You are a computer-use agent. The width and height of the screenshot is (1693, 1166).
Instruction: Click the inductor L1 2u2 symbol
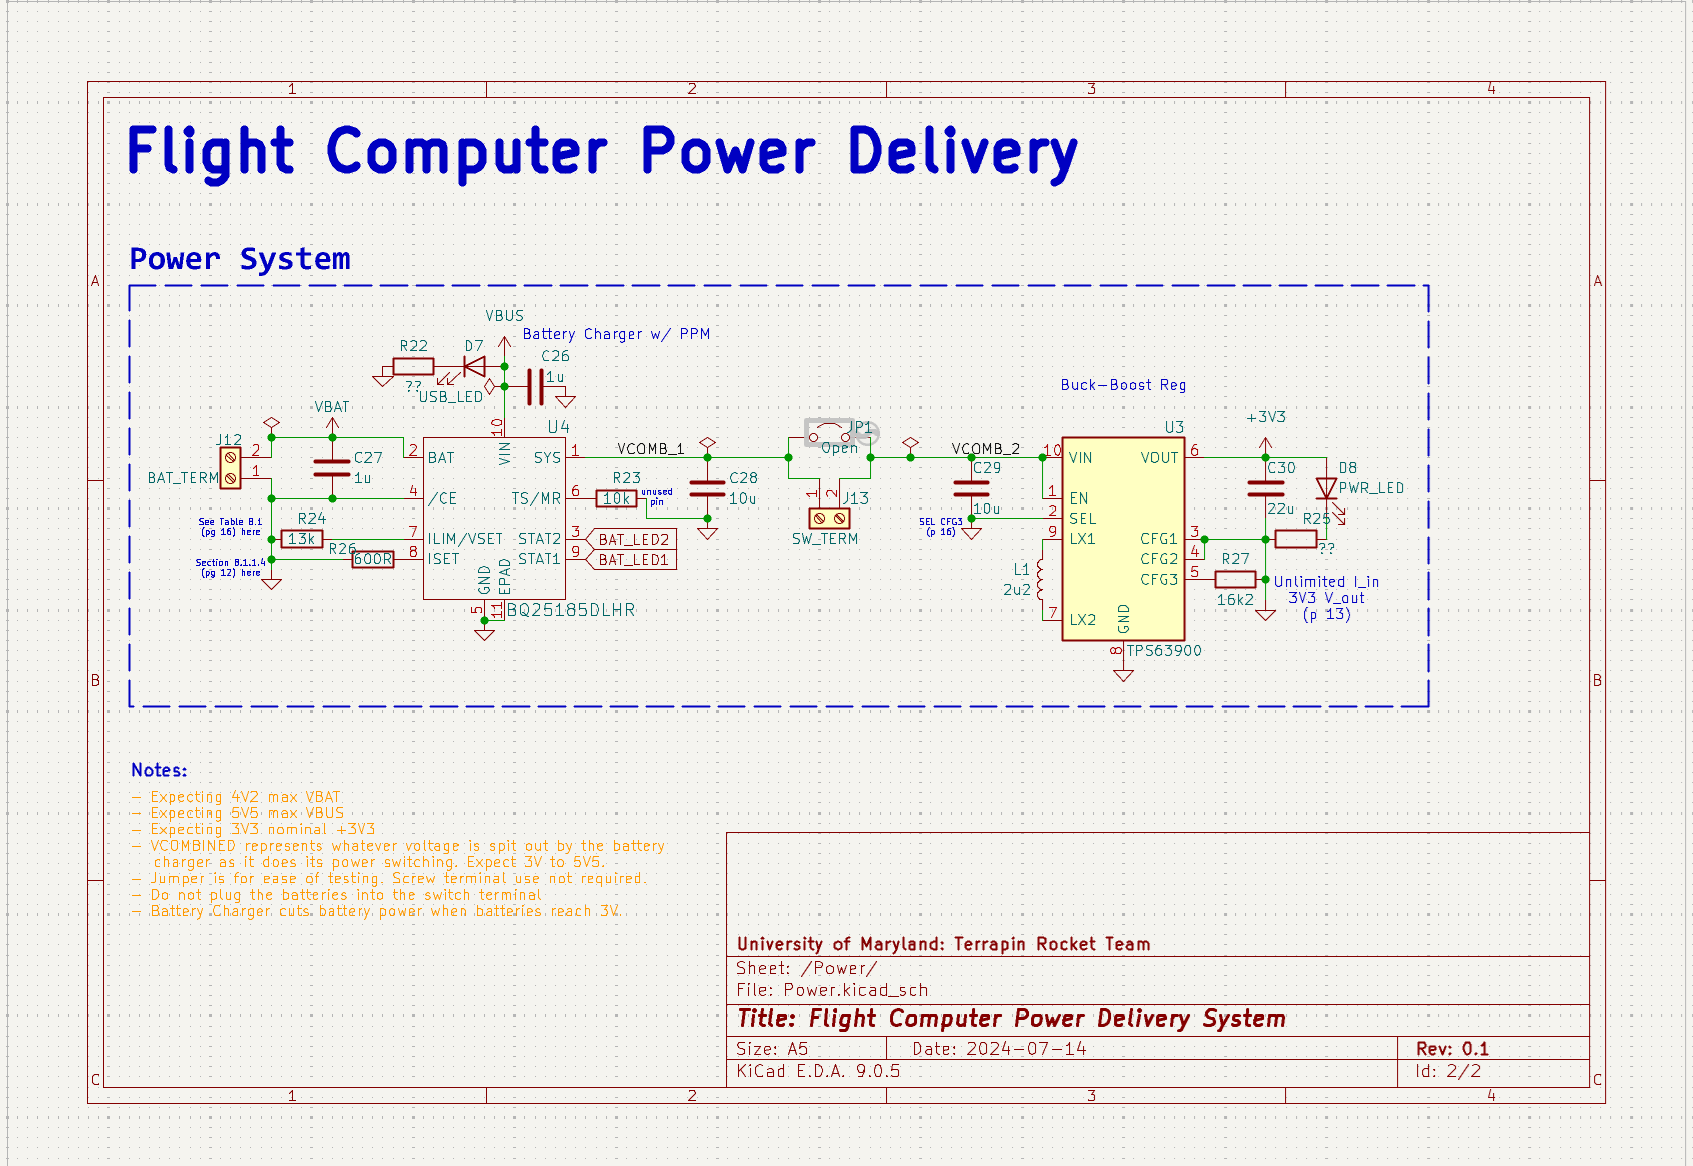click(1040, 580)
